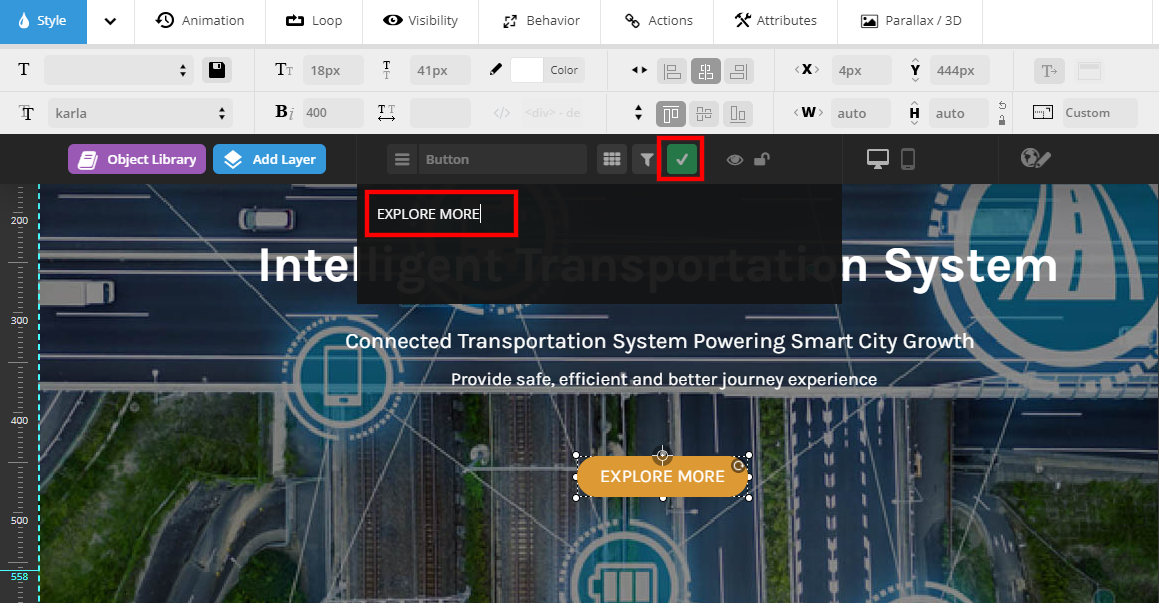Viewport: 1159px width, 603px height.
Task: Click the layer size preset icon
Action: [x=1042, y=113]
